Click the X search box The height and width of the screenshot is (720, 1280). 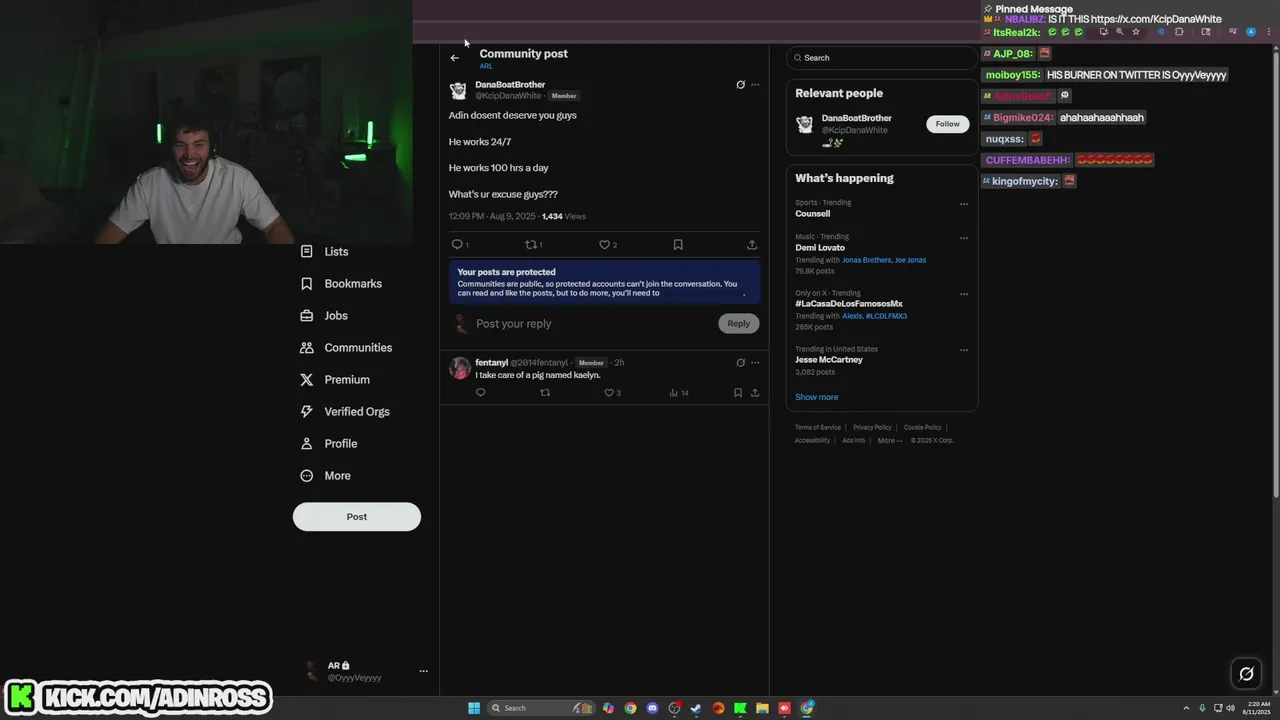[881, 58]
